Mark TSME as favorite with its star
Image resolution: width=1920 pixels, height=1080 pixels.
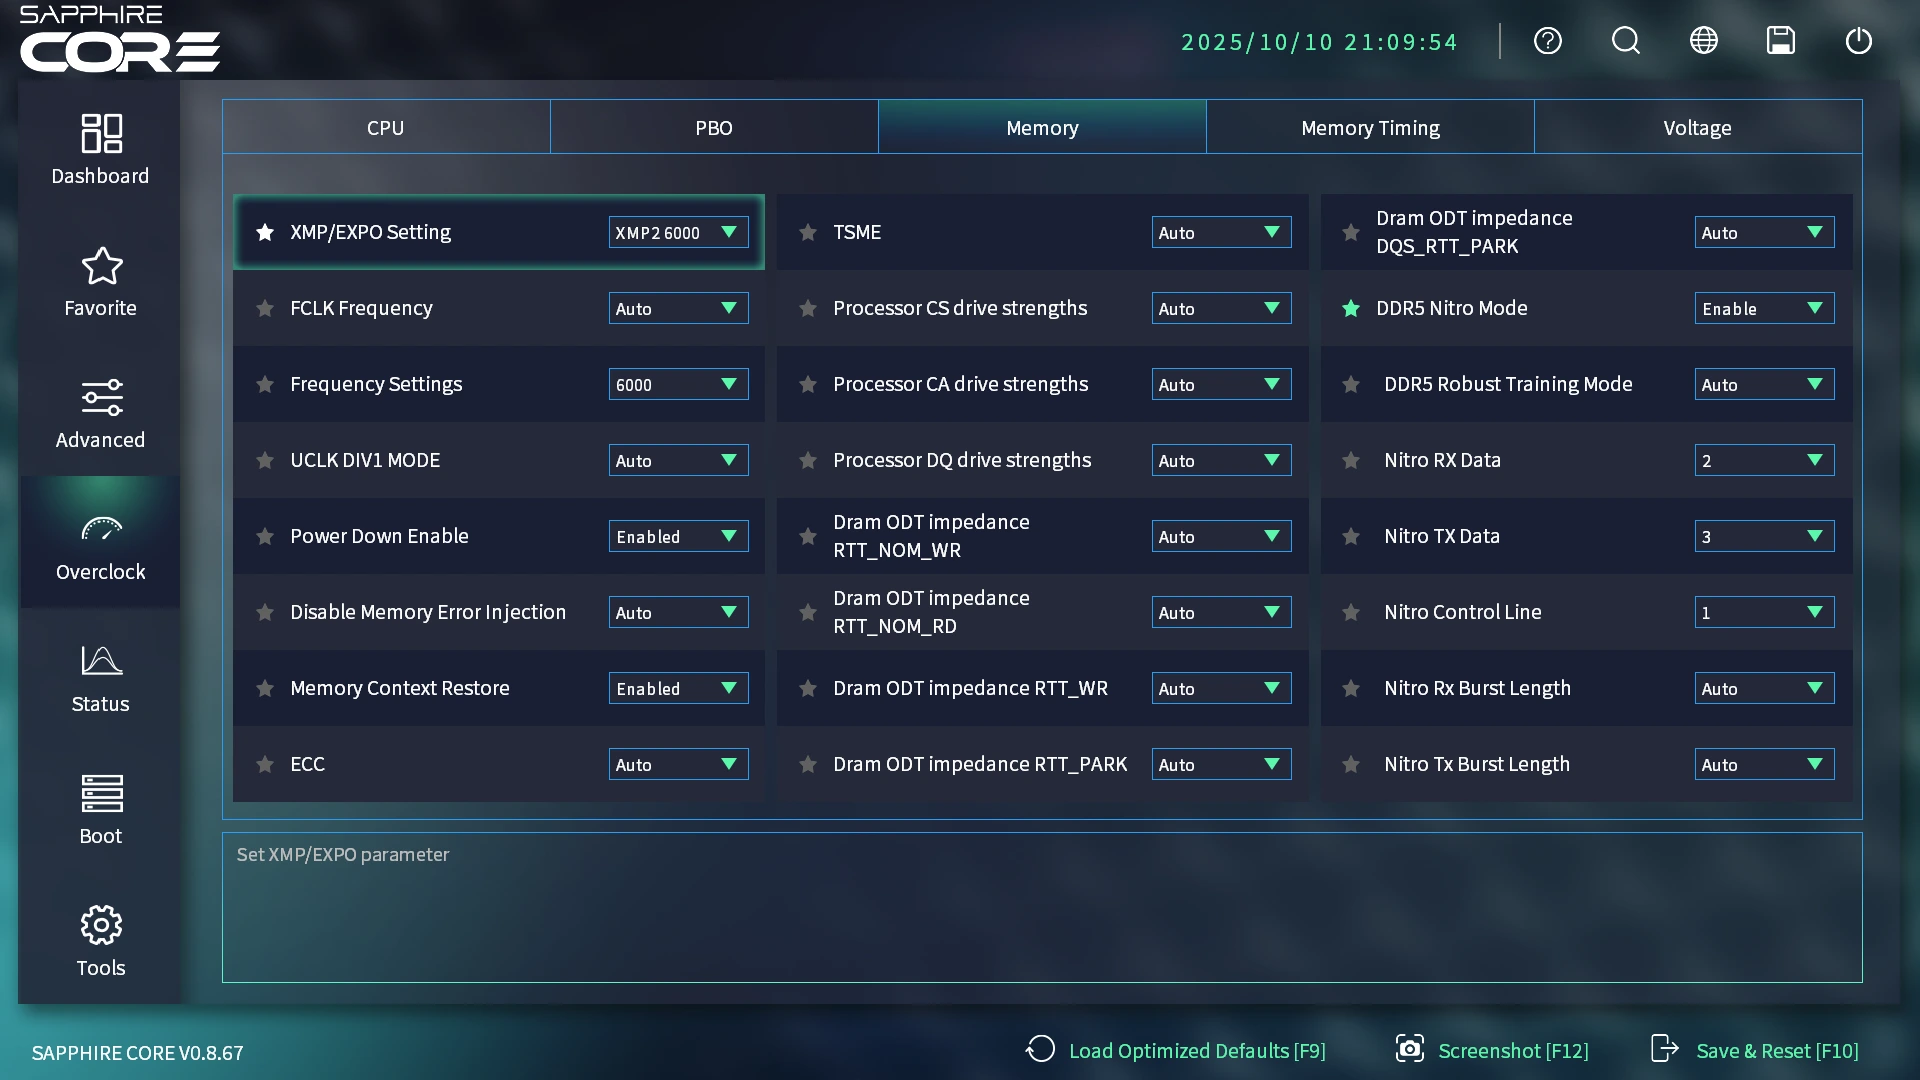(808, 232)
